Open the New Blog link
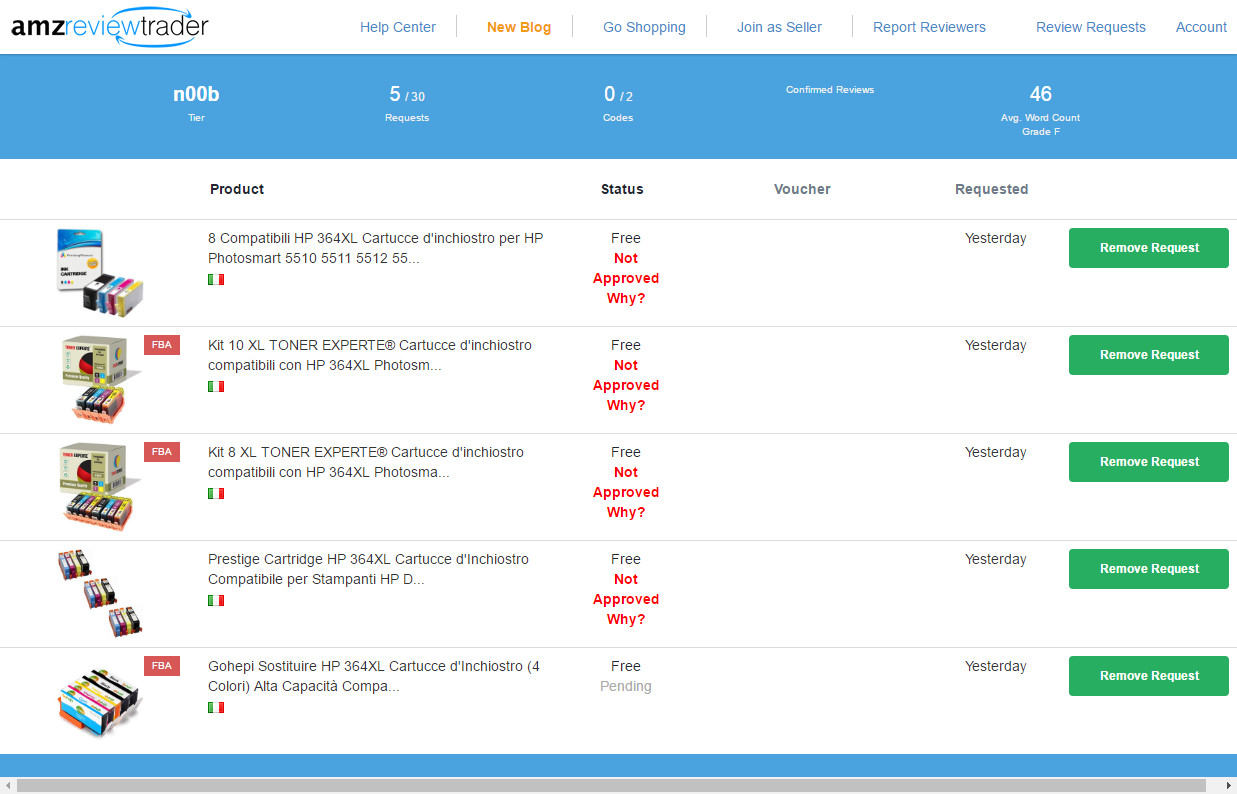Screen dimensions: 1237x794 [519, 27]
